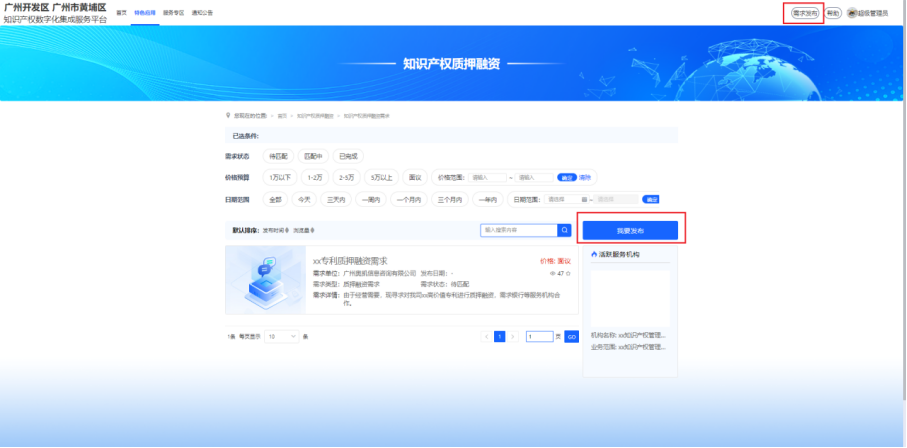Focus the maximum price input field
Screen dimensions: 907x448
point(534,177)
